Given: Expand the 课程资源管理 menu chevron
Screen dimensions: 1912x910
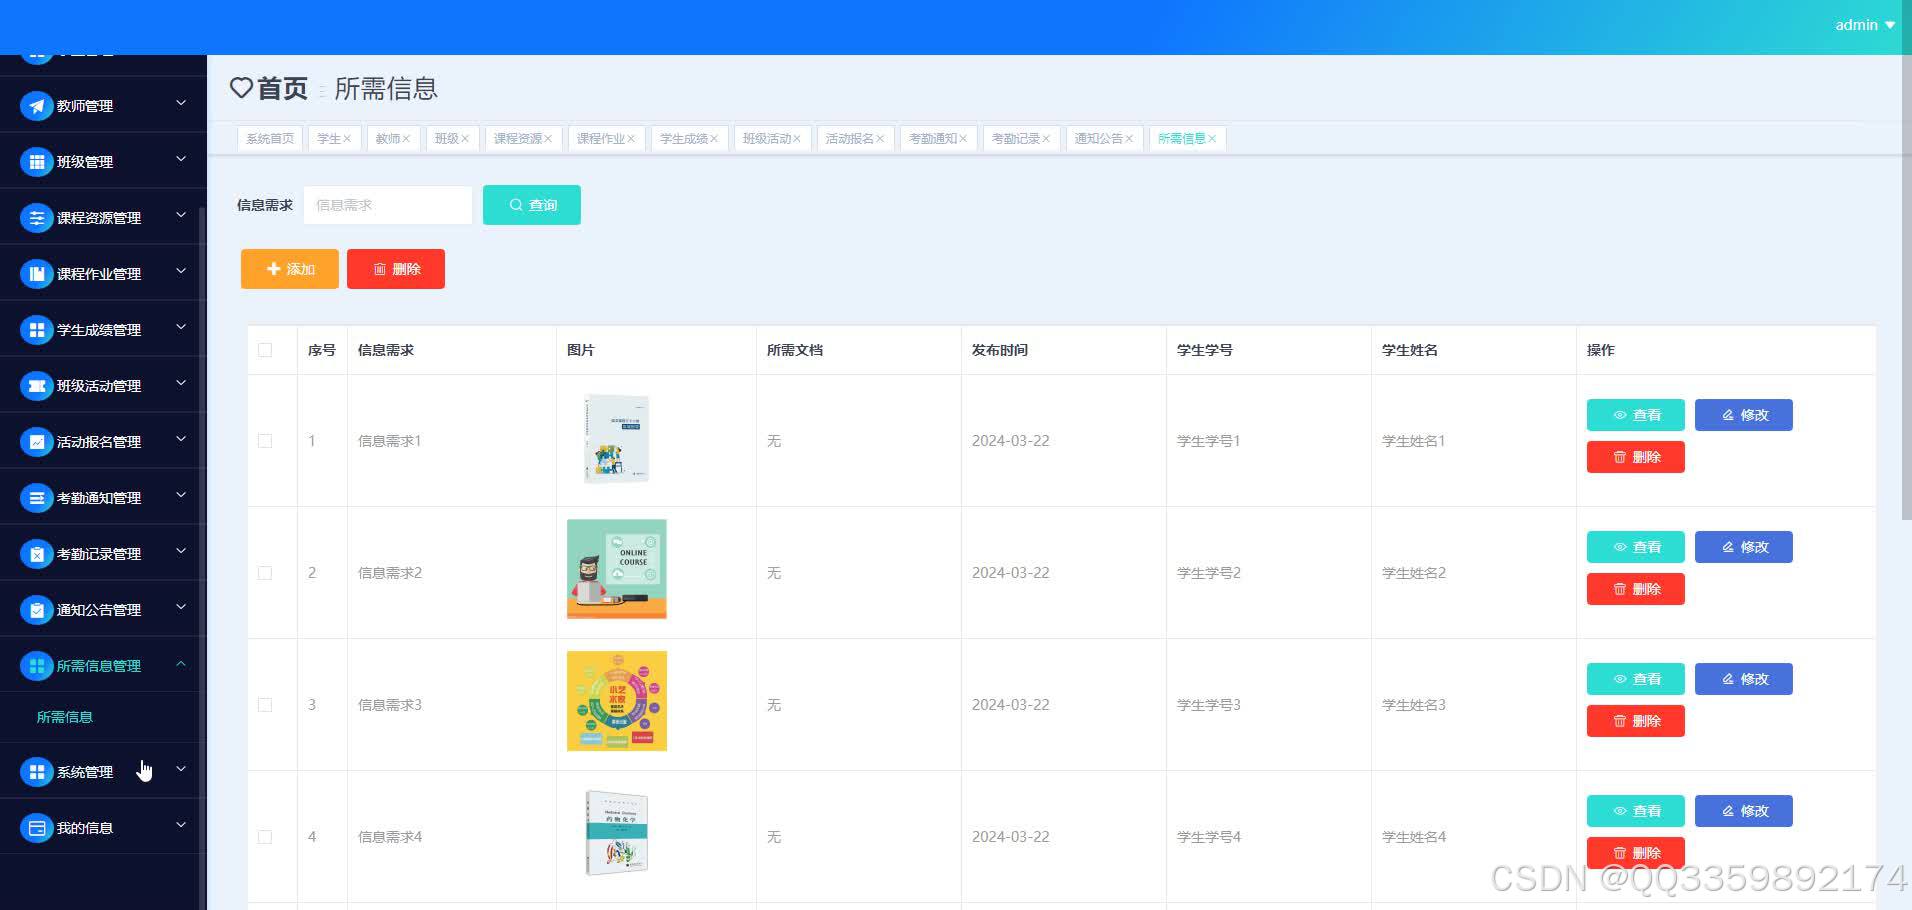Looking at the screenshot, I should [x=181, y=215].
